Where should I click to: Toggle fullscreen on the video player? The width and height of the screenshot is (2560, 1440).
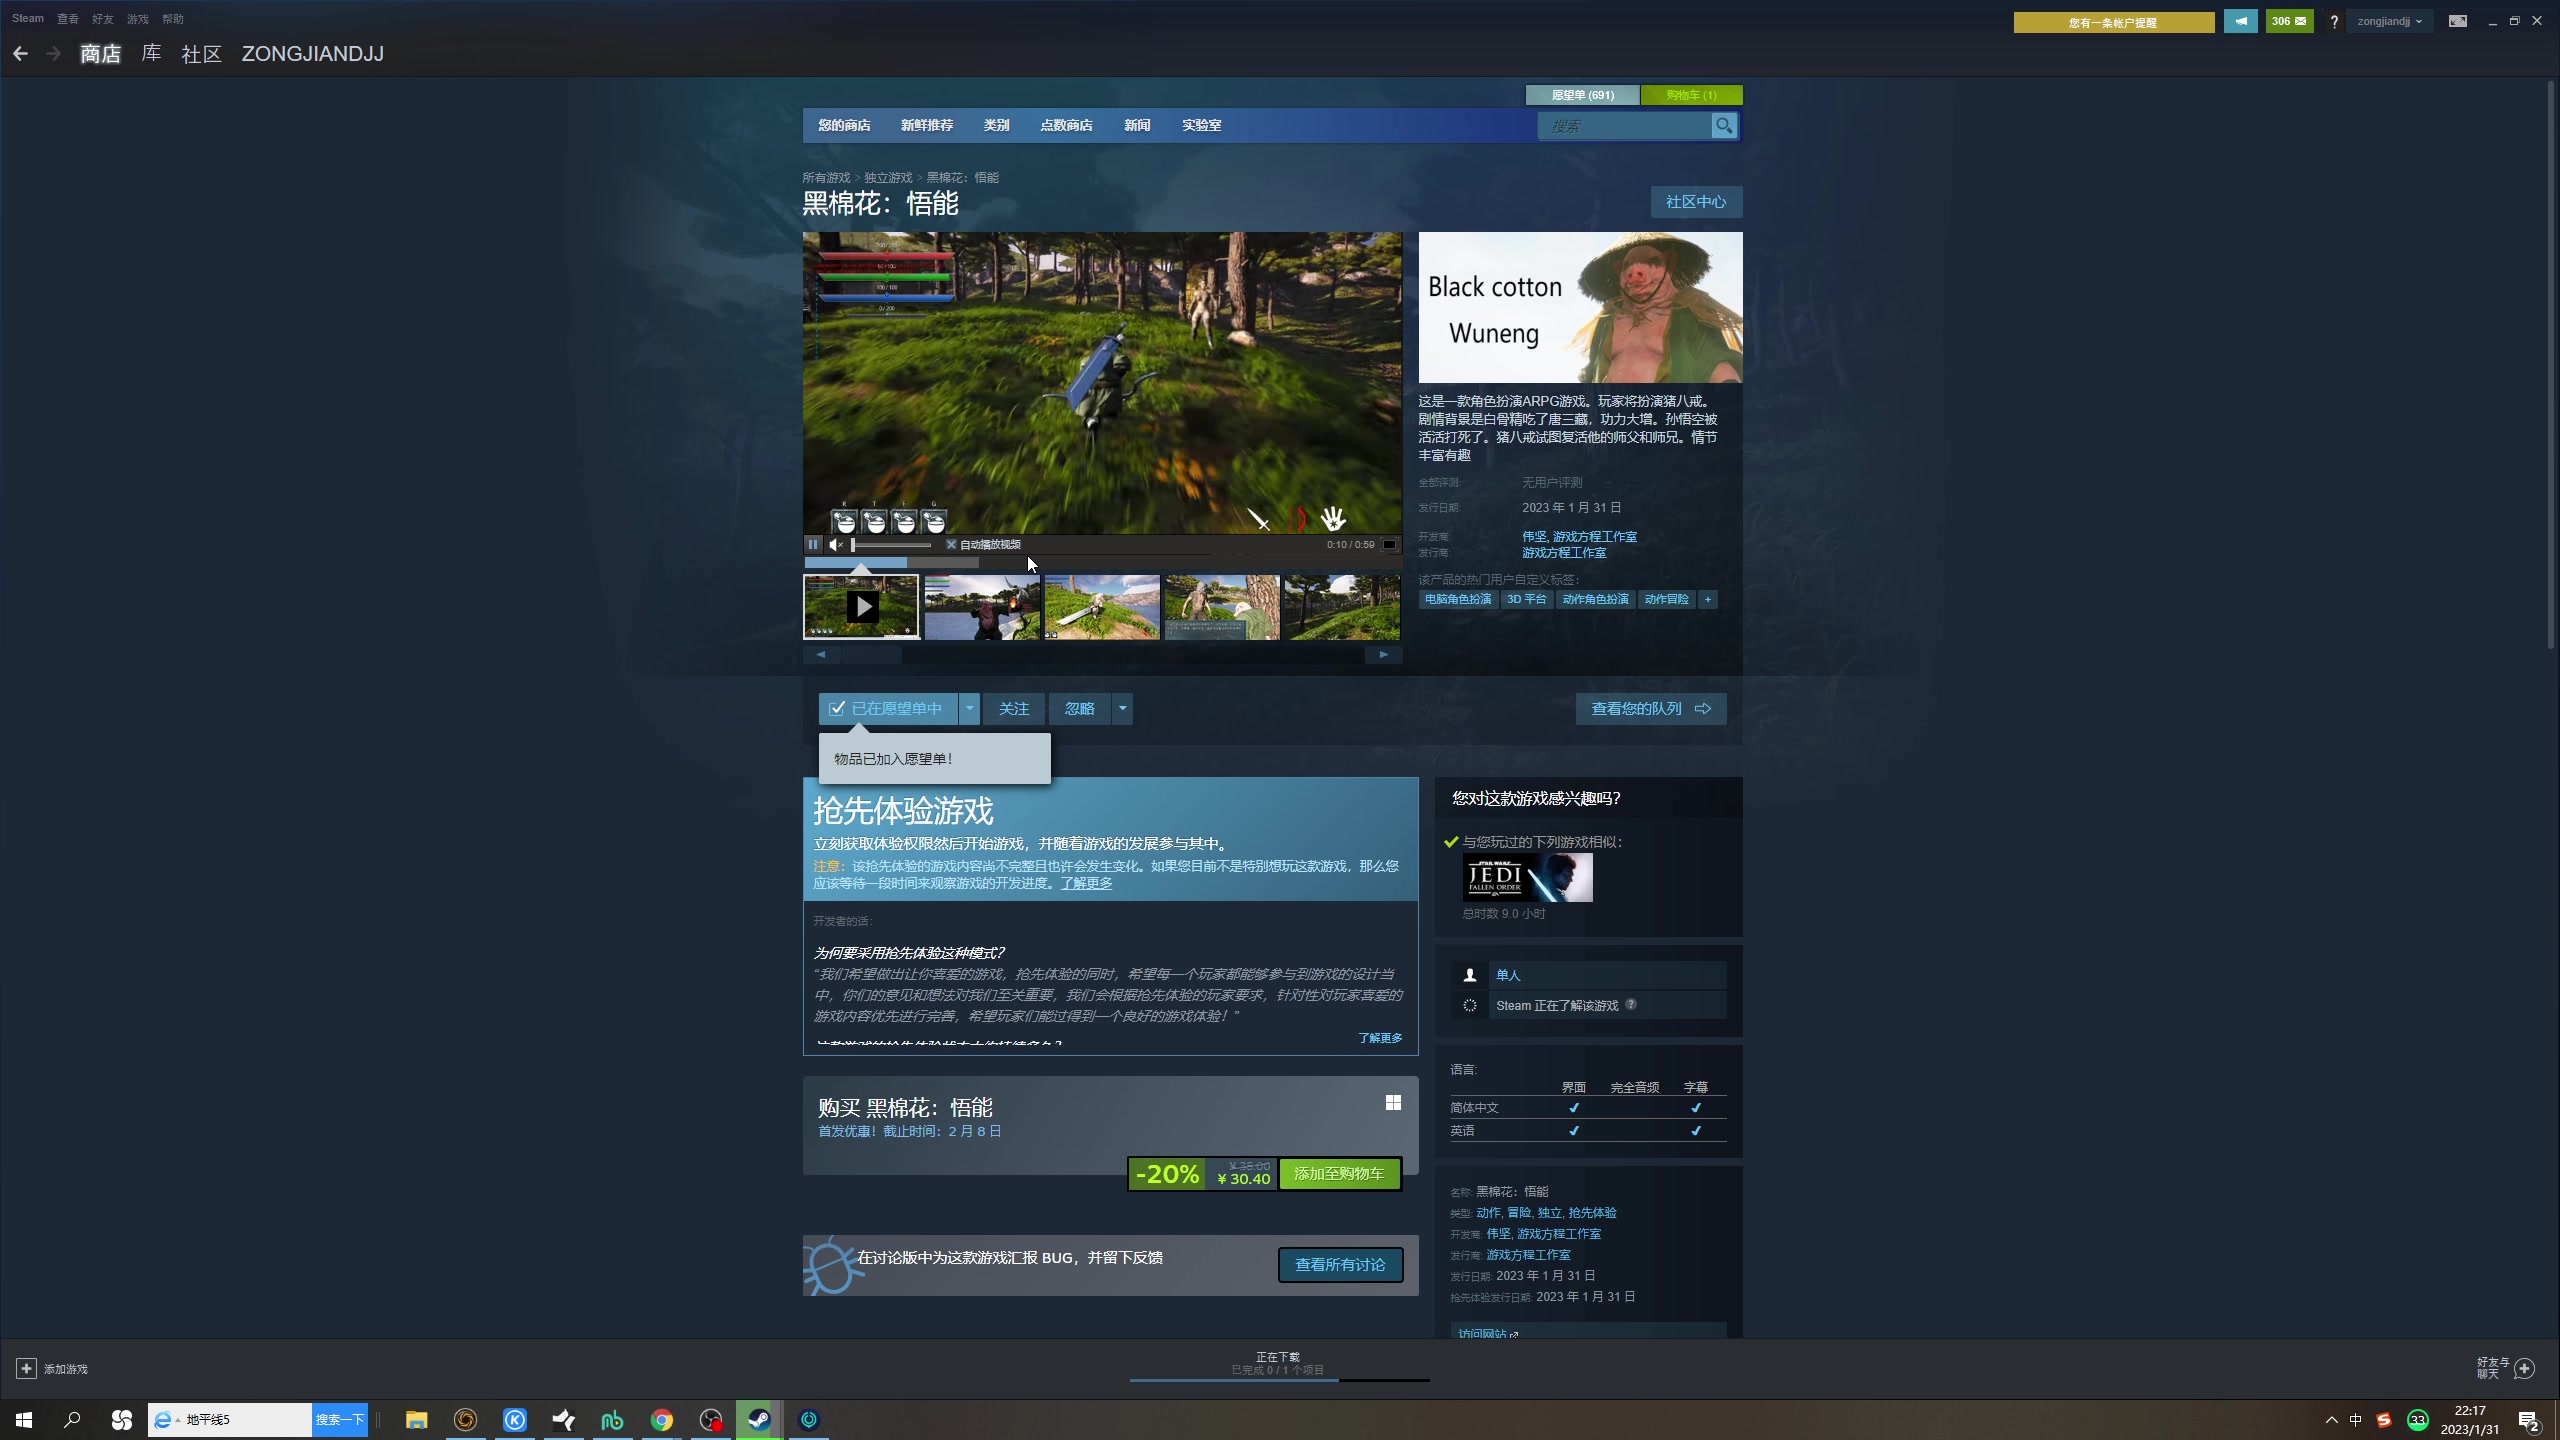pyautogui.click(x=1389, y=544)
